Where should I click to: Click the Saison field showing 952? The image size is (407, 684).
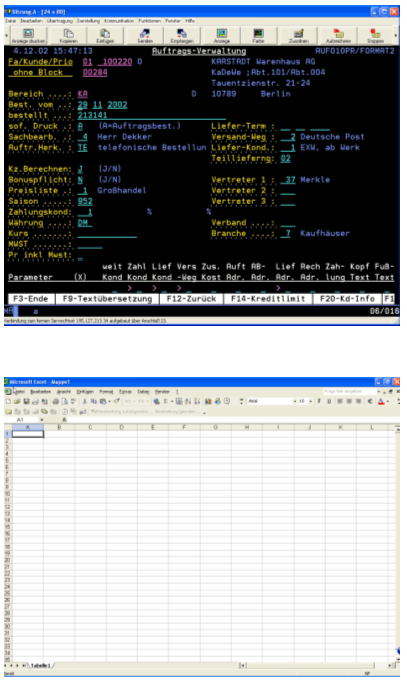click(x=85, y=202)
